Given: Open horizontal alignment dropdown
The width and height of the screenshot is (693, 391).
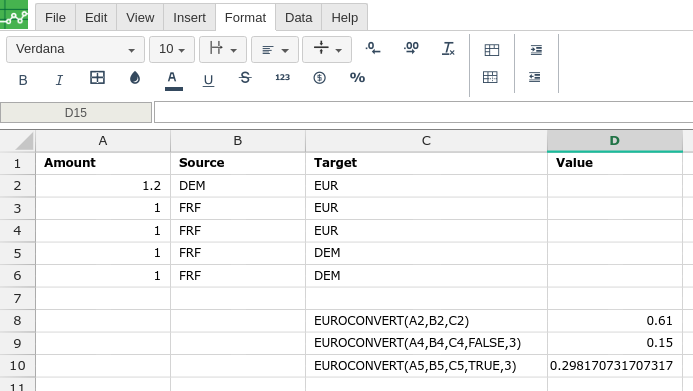Looking at the screenshot, I should coord(275,49).
